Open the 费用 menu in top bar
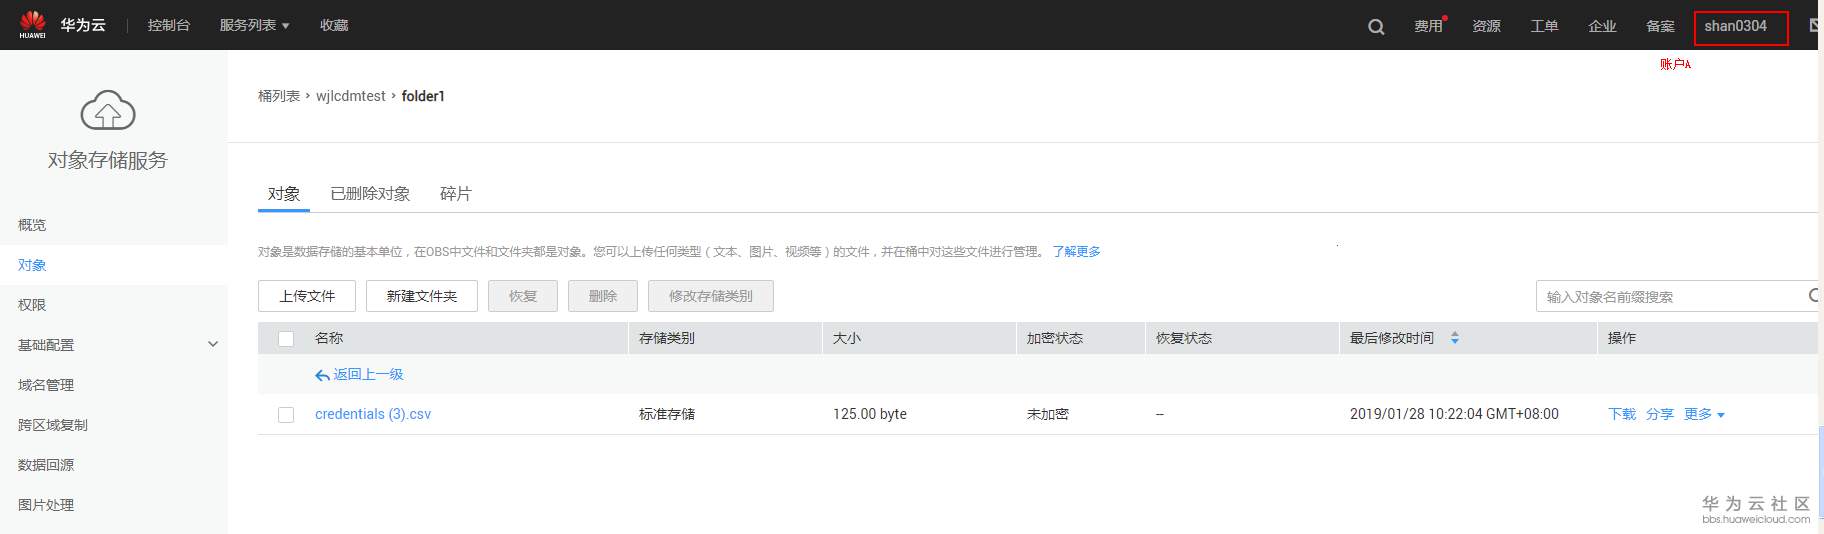Viewport: 1824px width, 534px height. point(1428,26)
